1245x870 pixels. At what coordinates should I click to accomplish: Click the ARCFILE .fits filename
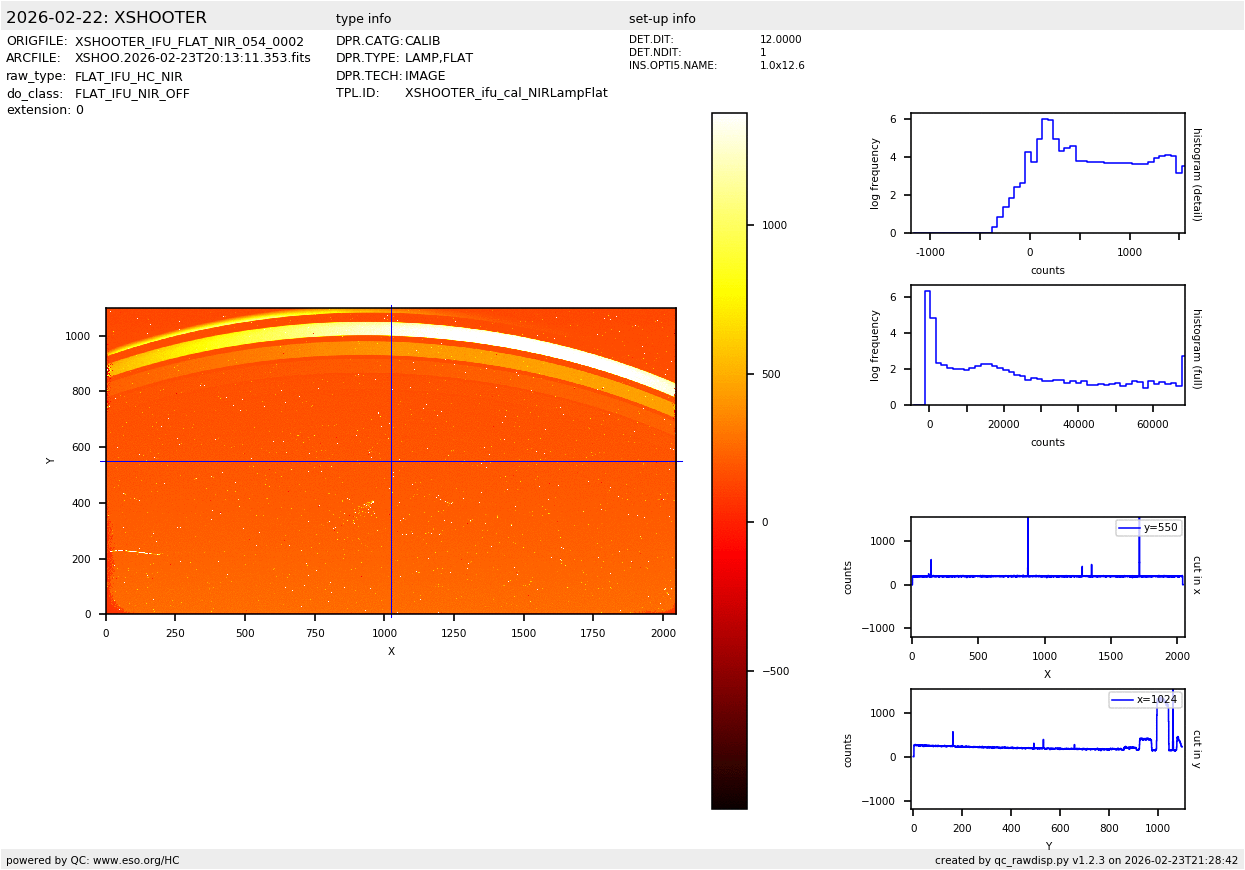(192, 59)
